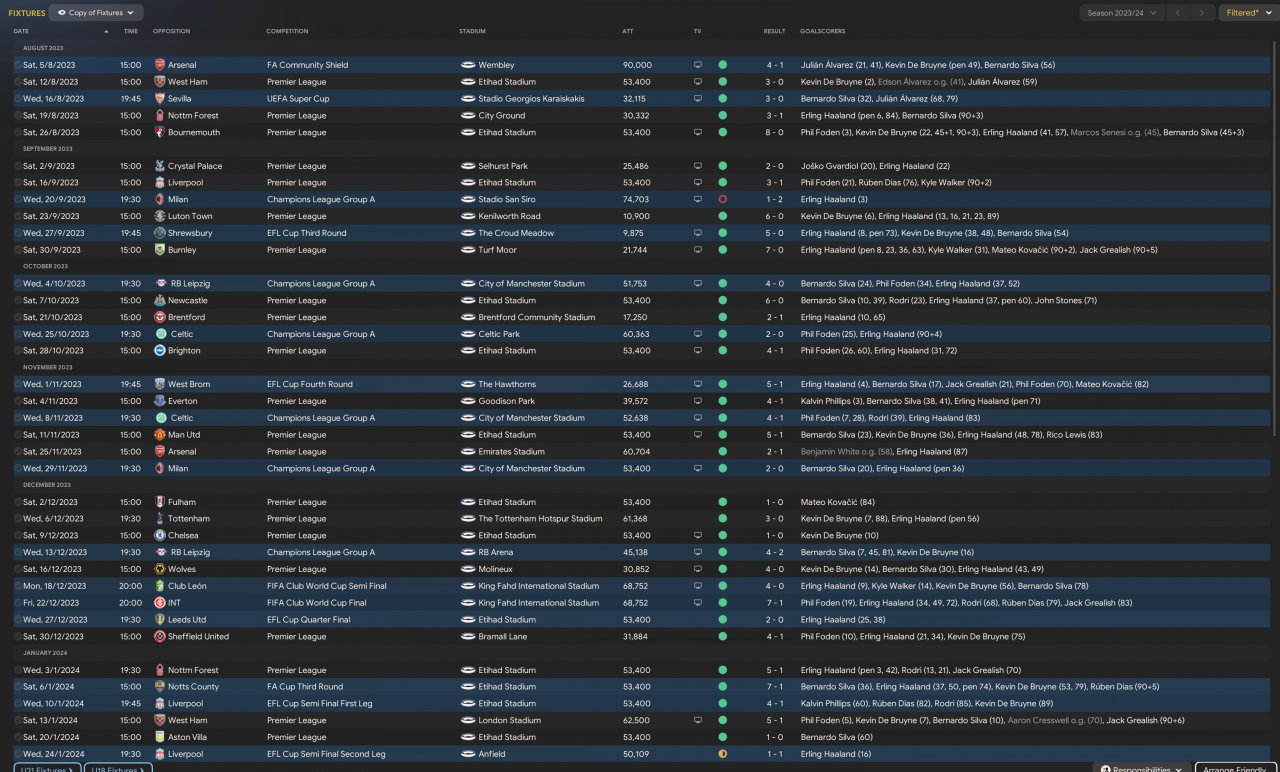Click the stadium icon beside Wembley
This screenshot has width=1280, height=772.
[467, 65]
